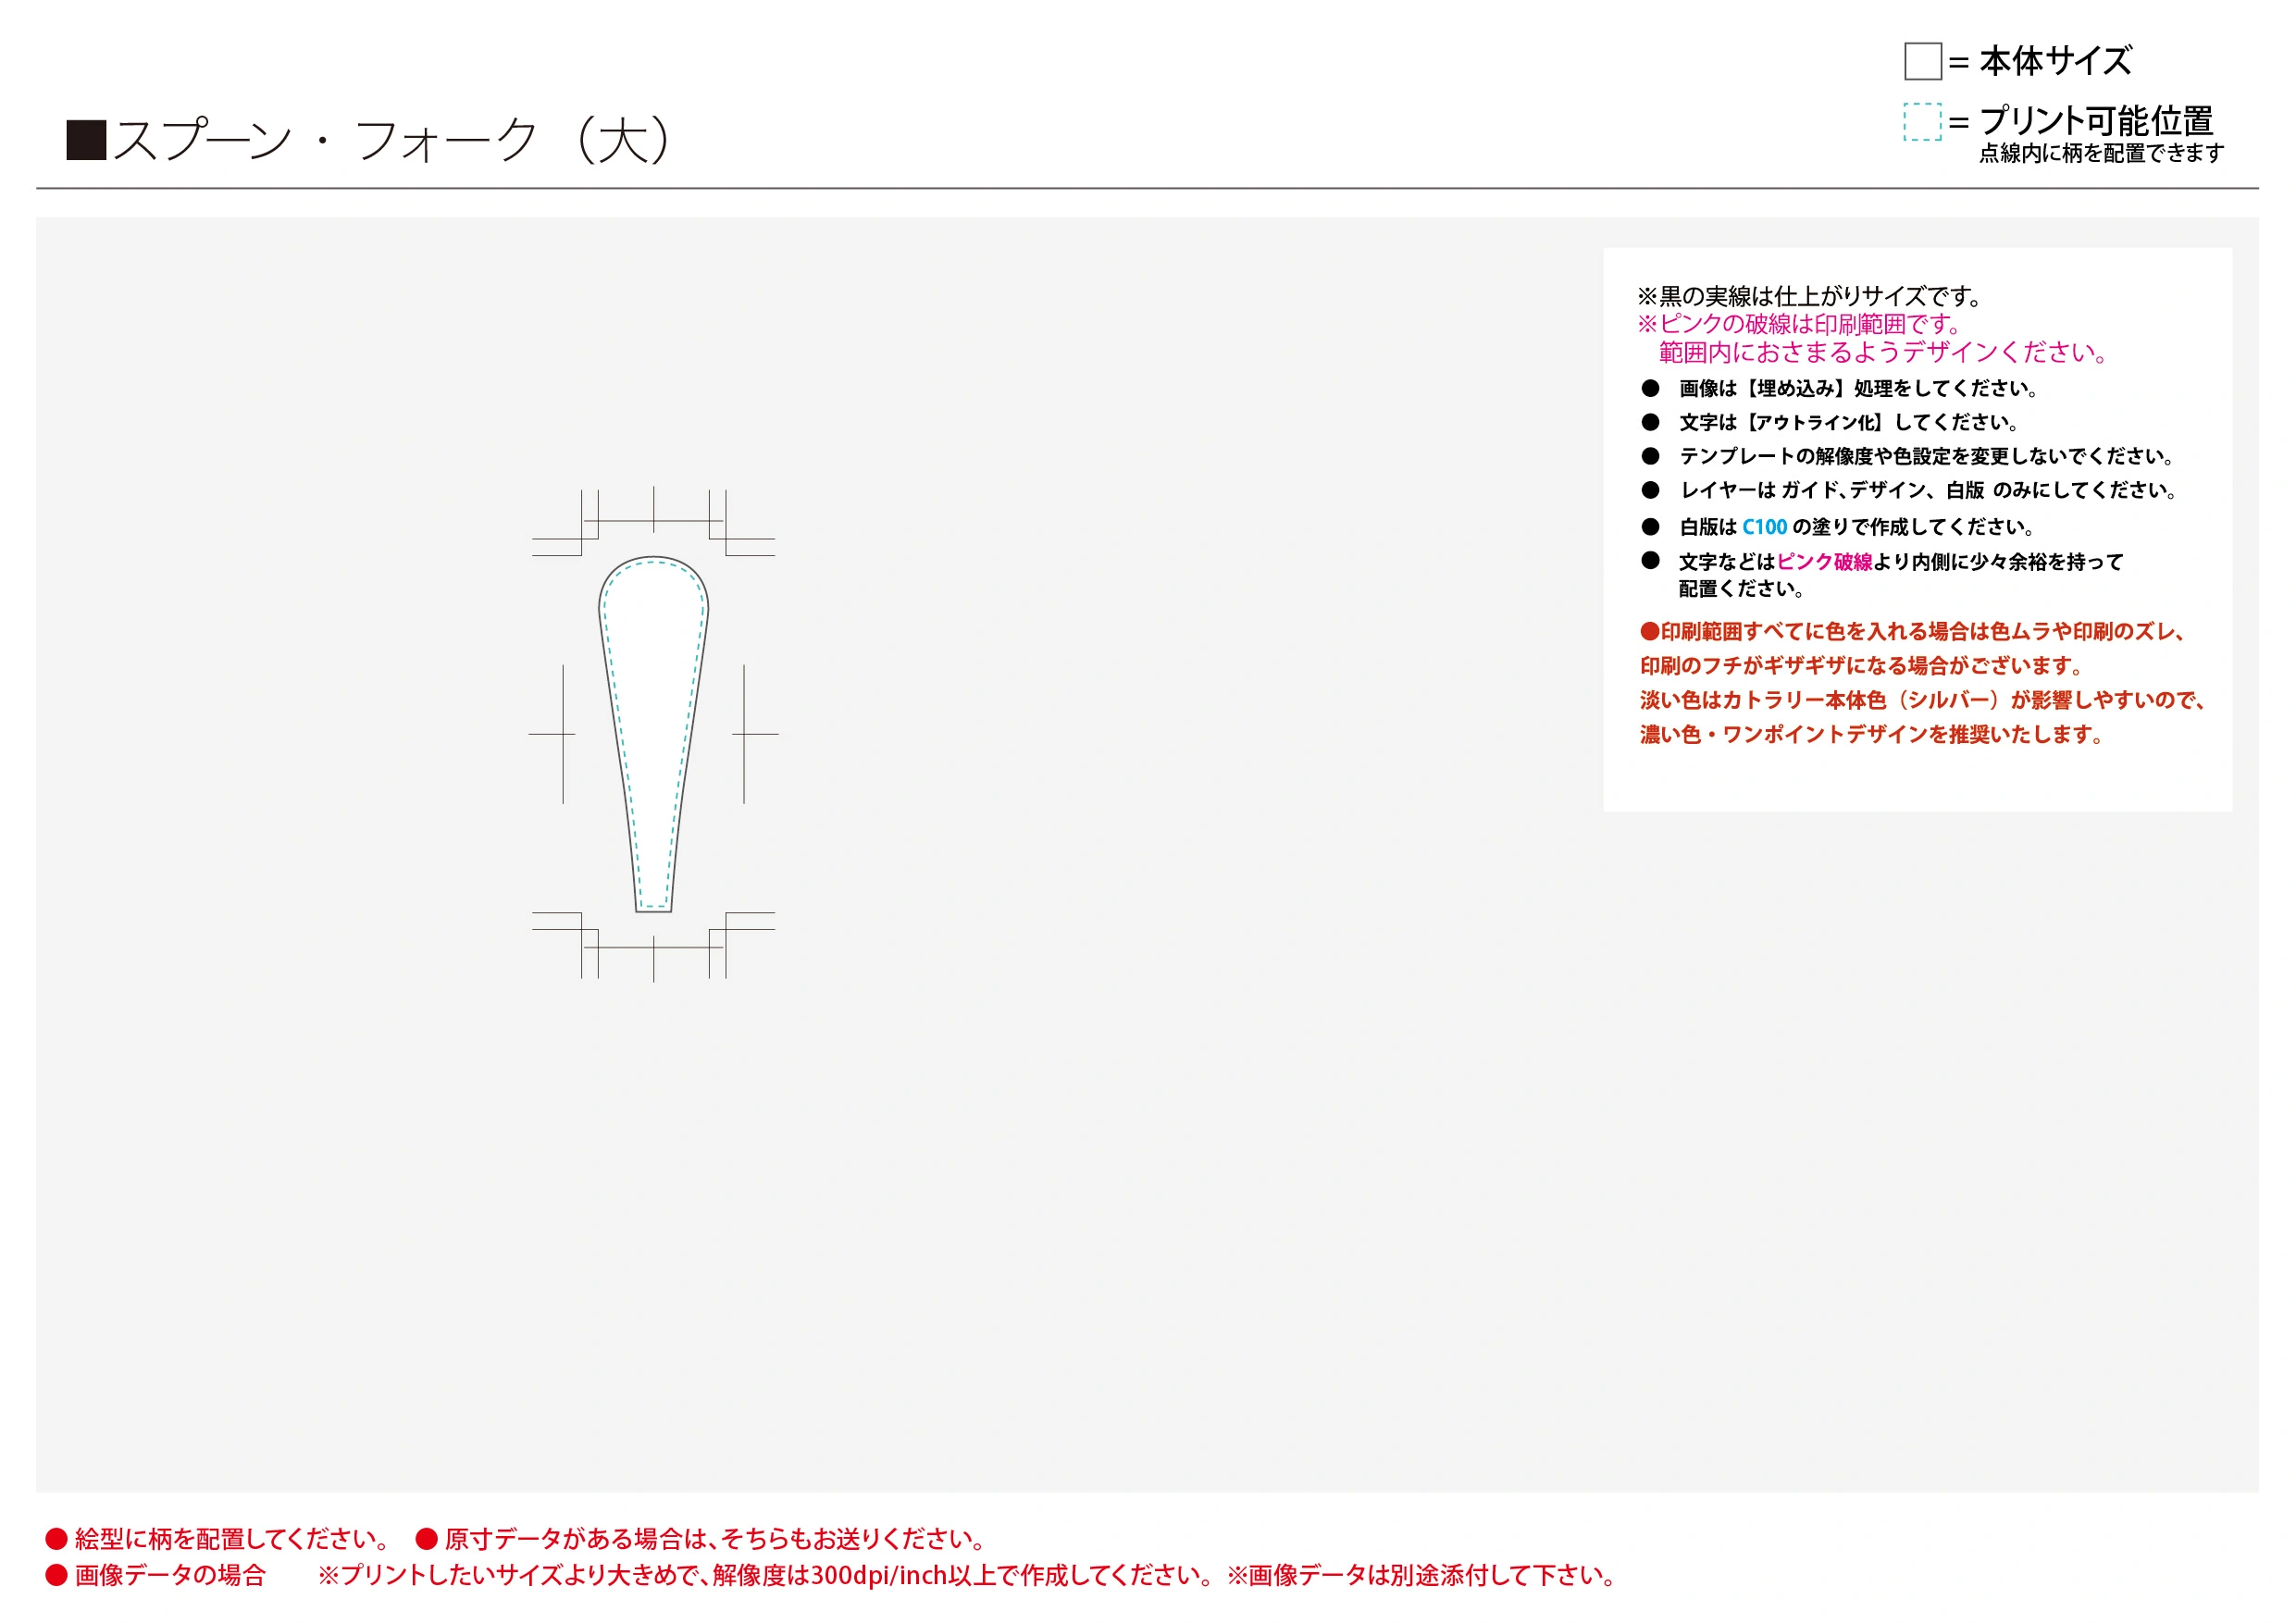Screen dimensions: 2296x1623
Task: Click the right side registration cross mark
Action: coord(744,734)
